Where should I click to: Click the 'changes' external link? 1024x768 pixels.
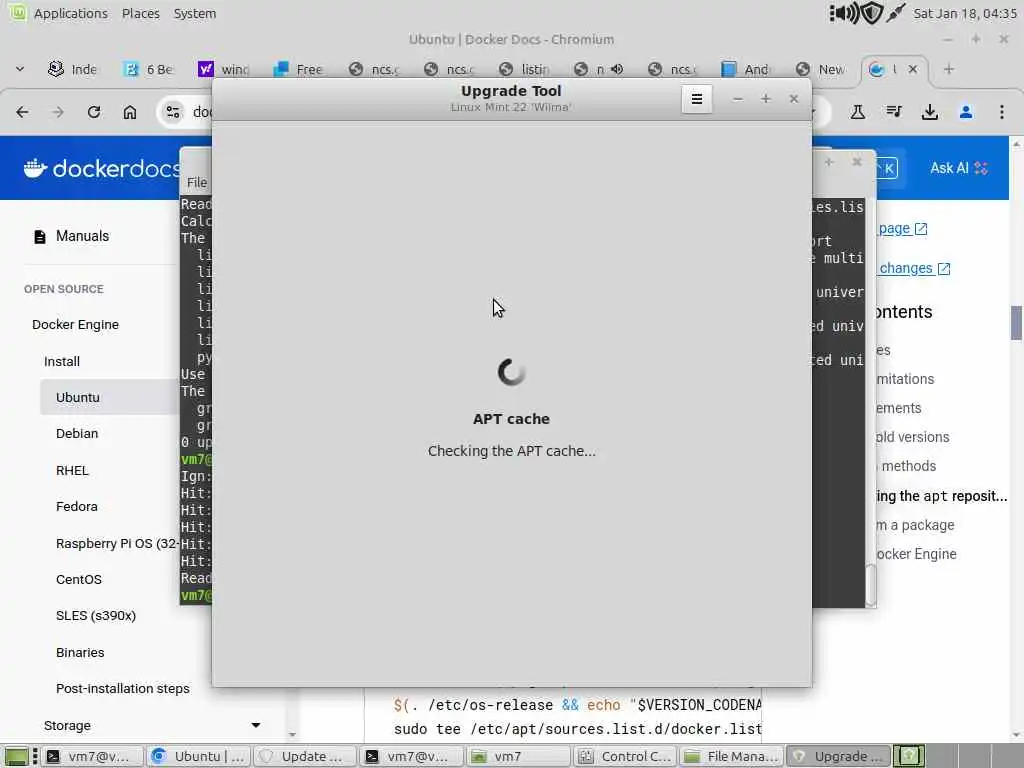[914, 268]
